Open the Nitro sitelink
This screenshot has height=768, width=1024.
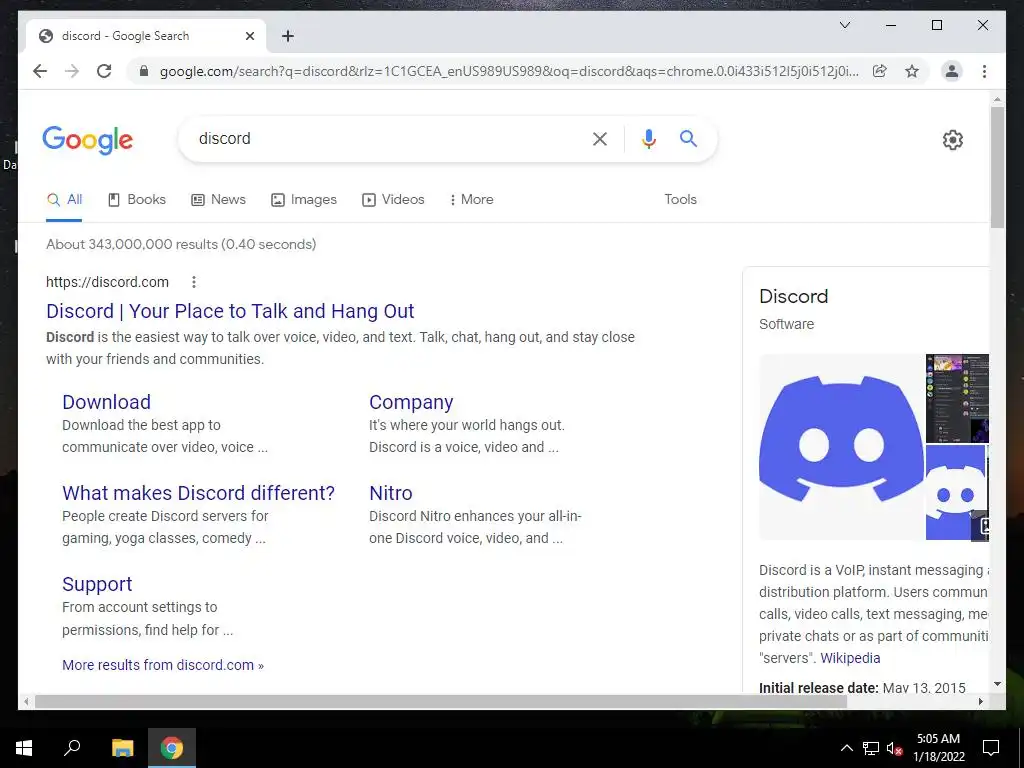tap(391, 493)
